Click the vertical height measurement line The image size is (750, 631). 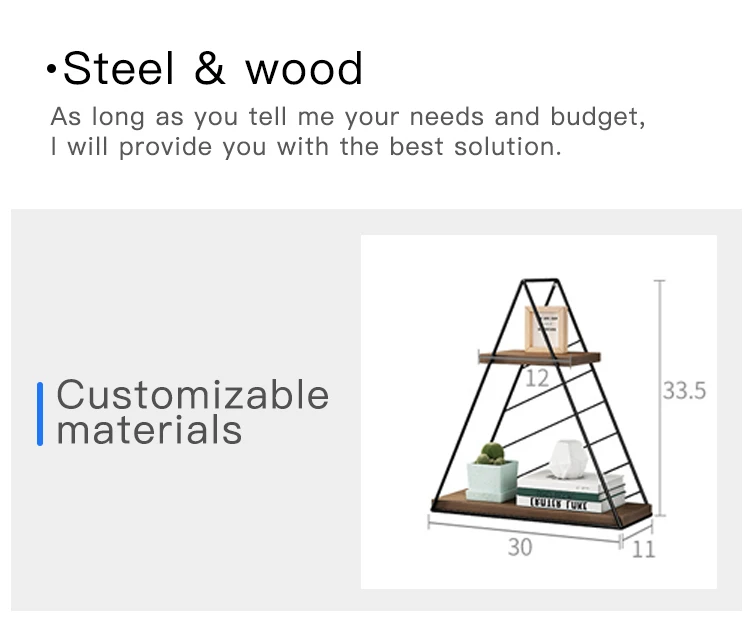click(660, 398)
